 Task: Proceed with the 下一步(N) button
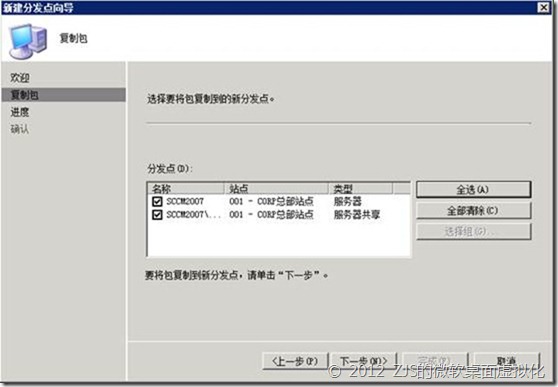click(x=363, y=361)
